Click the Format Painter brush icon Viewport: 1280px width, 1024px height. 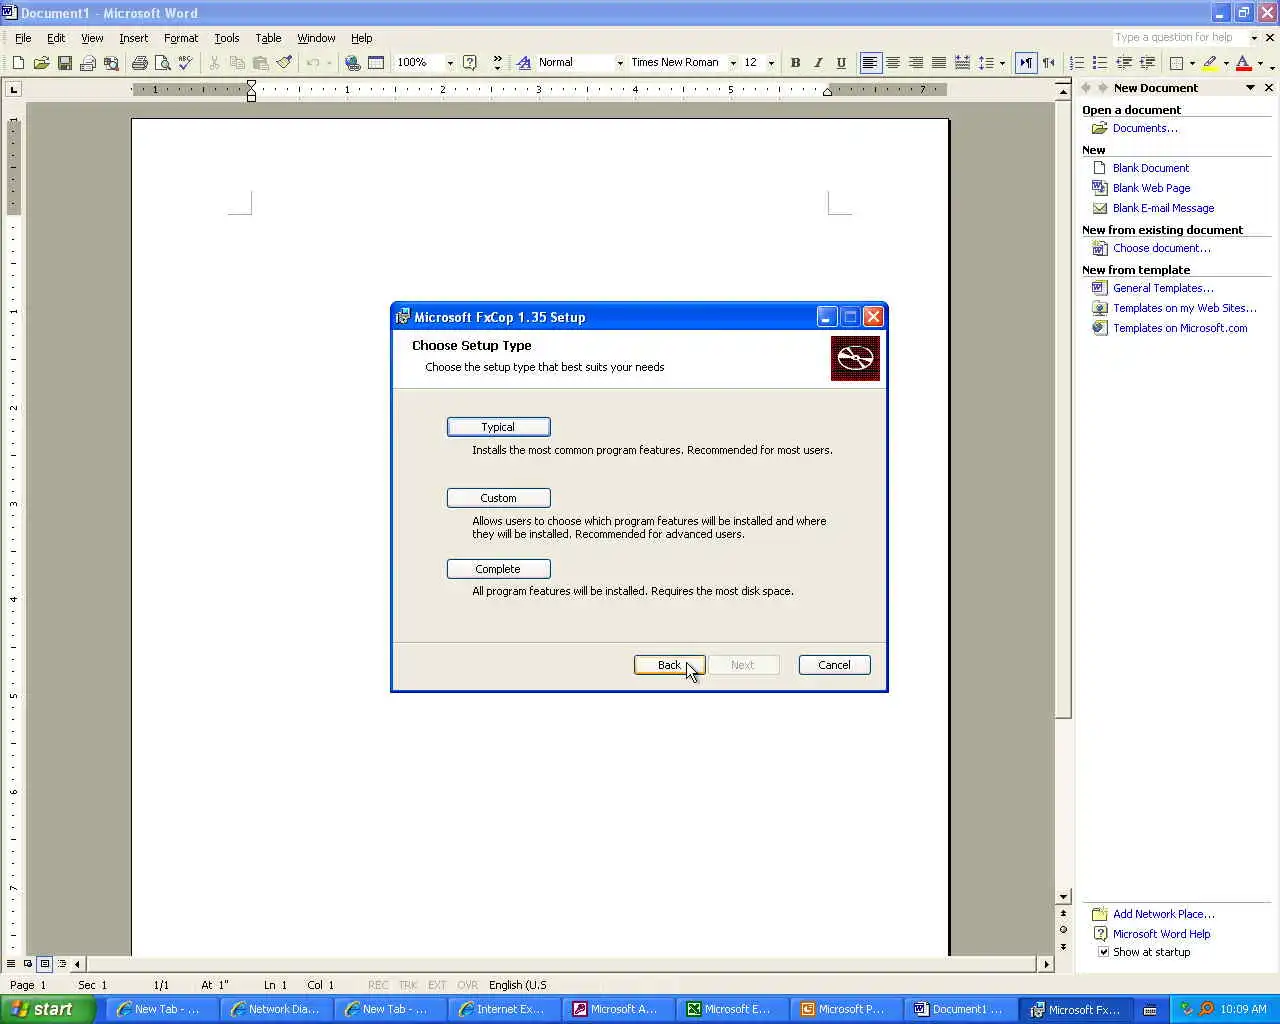pos(284,63)
